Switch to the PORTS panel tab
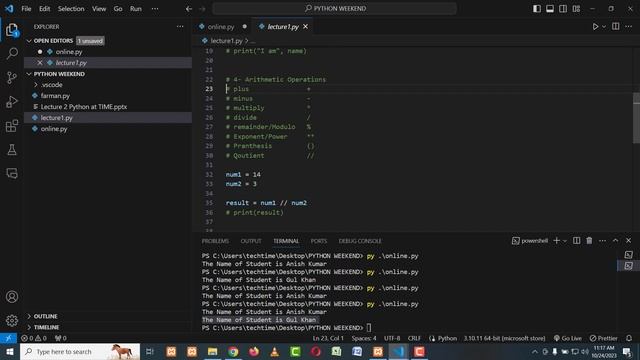This screenshot has width=640, height=360. coord(319,241)
